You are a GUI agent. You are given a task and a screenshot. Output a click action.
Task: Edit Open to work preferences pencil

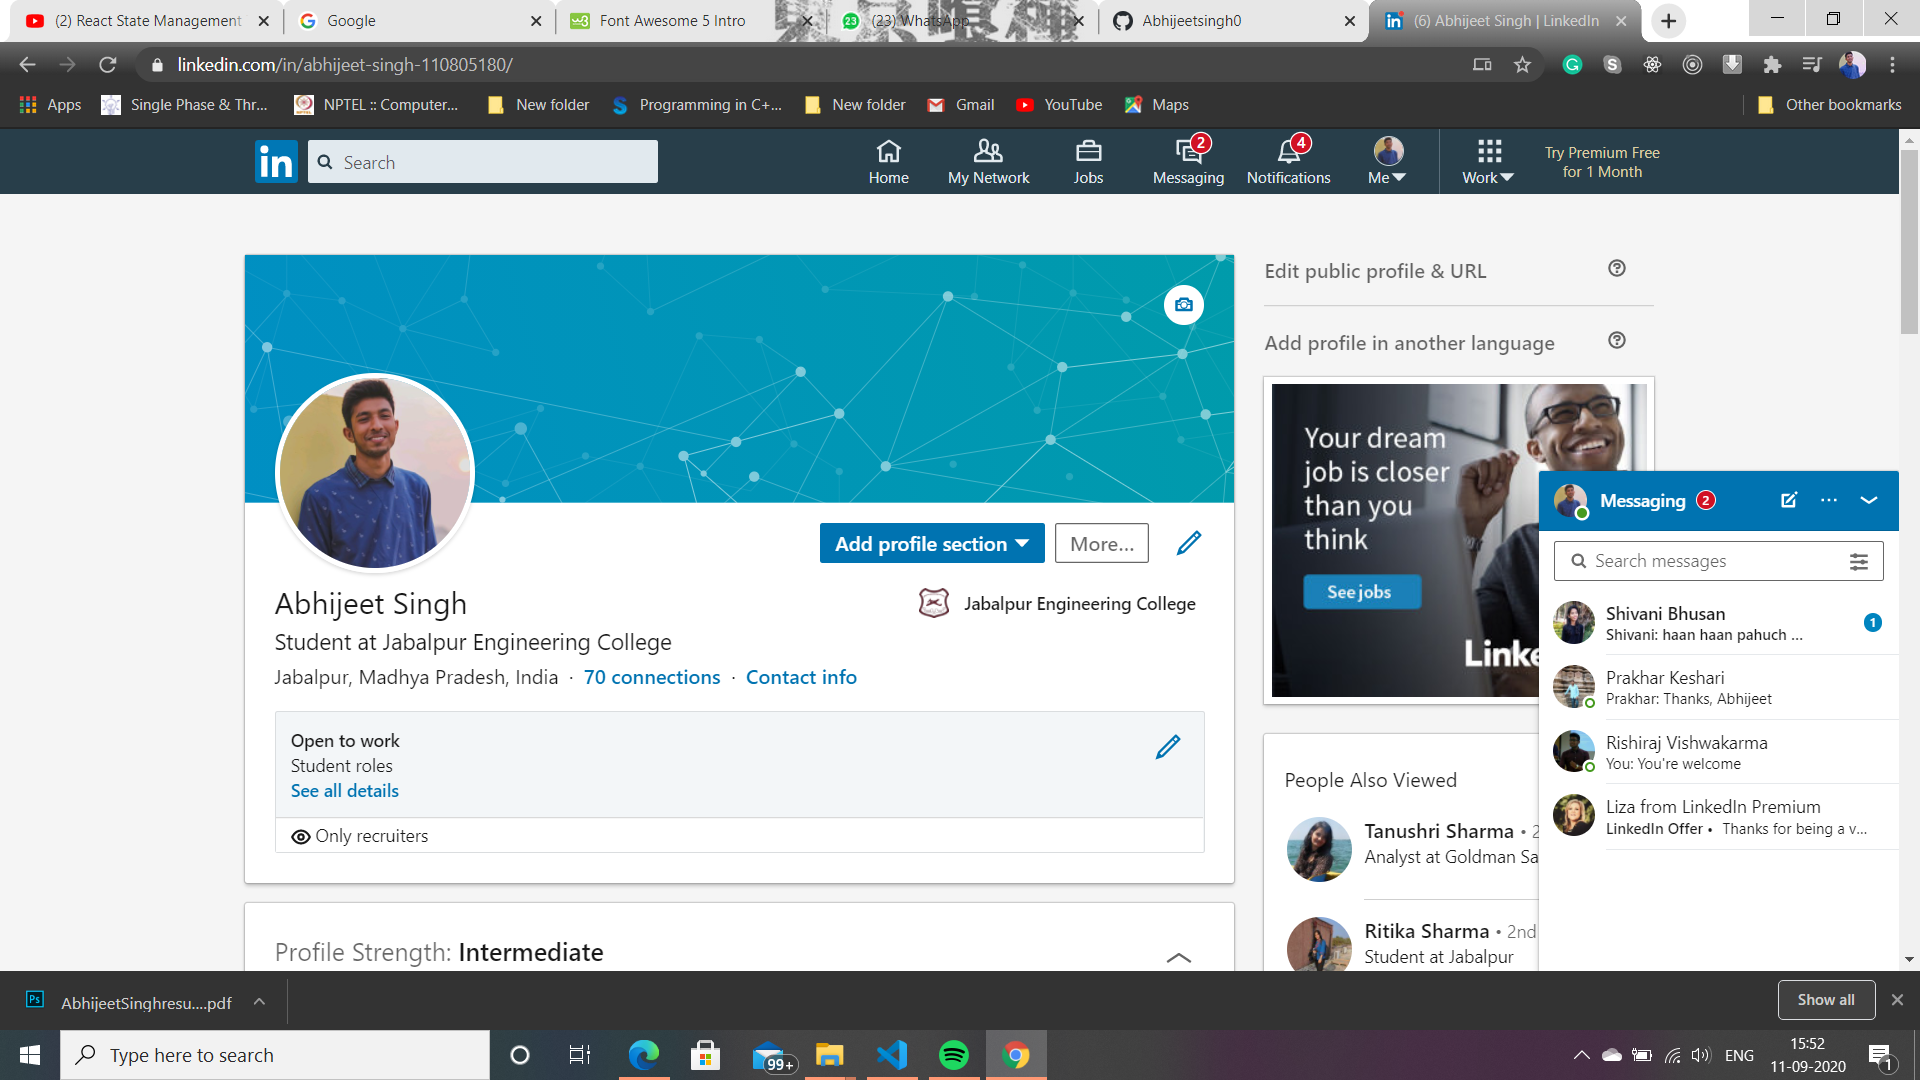1168,747
